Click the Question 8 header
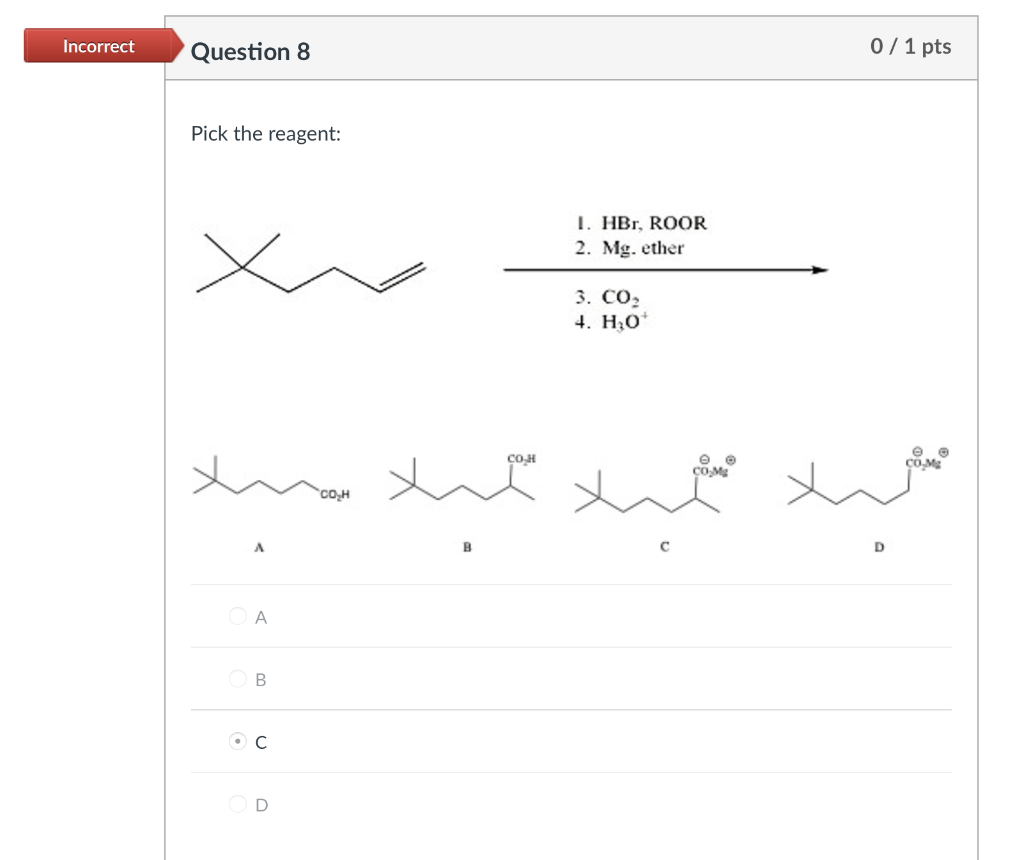 (x=250, y=52)
